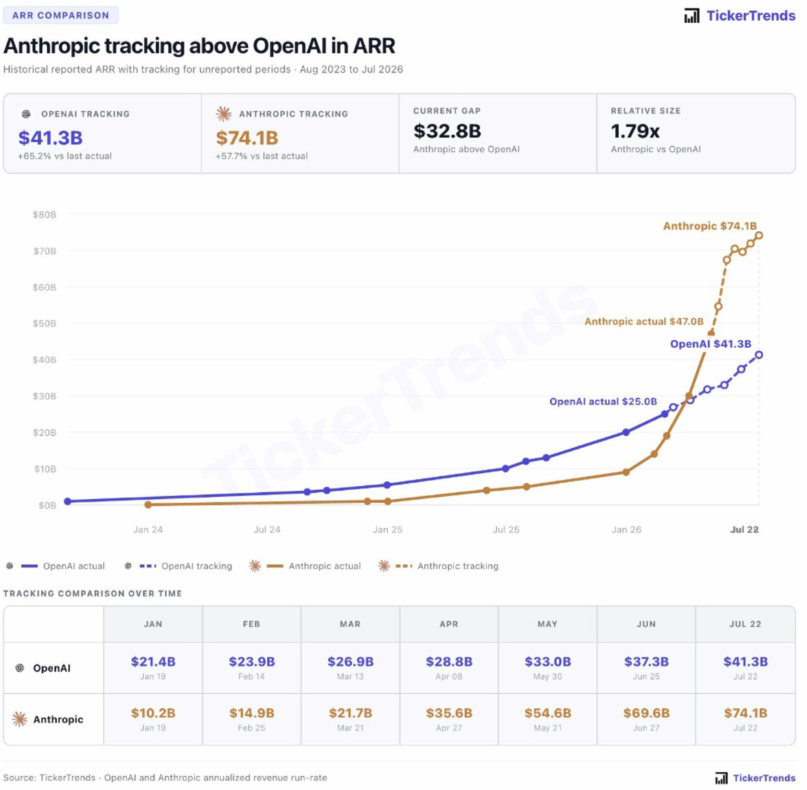
Task: Click the TickerTrends brand name in header
Action: click(x=751, y=16)
